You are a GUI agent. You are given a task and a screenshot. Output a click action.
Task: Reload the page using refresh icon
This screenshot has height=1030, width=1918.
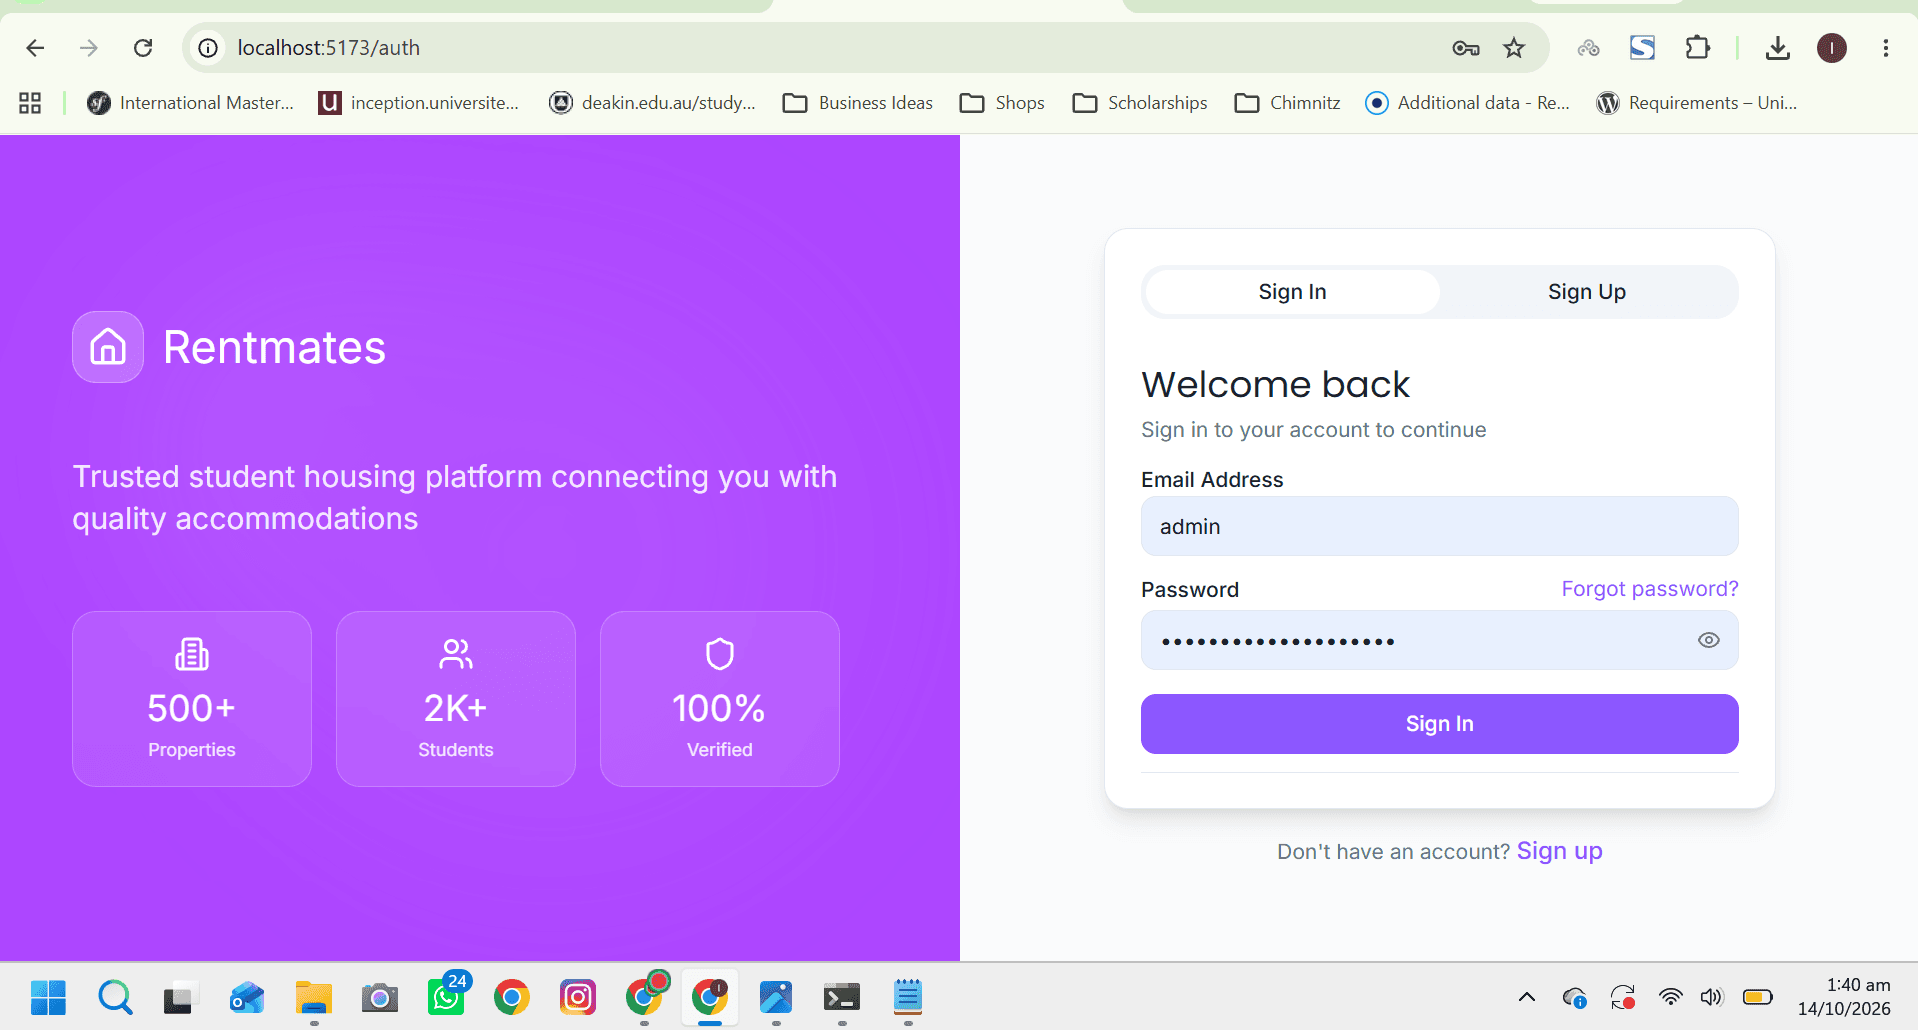tap(143, 48)
